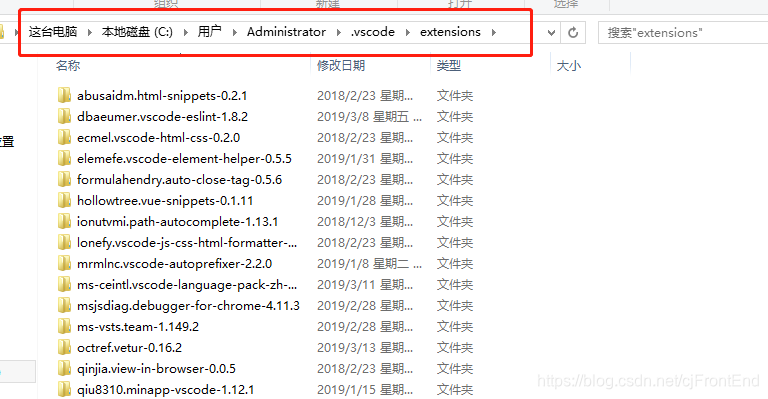Click 文件夹 type cell of octref.vetur-0.16.2
The height and width of the screenshot is (399, 768).
pyautogui.click(x=455, y=348)
